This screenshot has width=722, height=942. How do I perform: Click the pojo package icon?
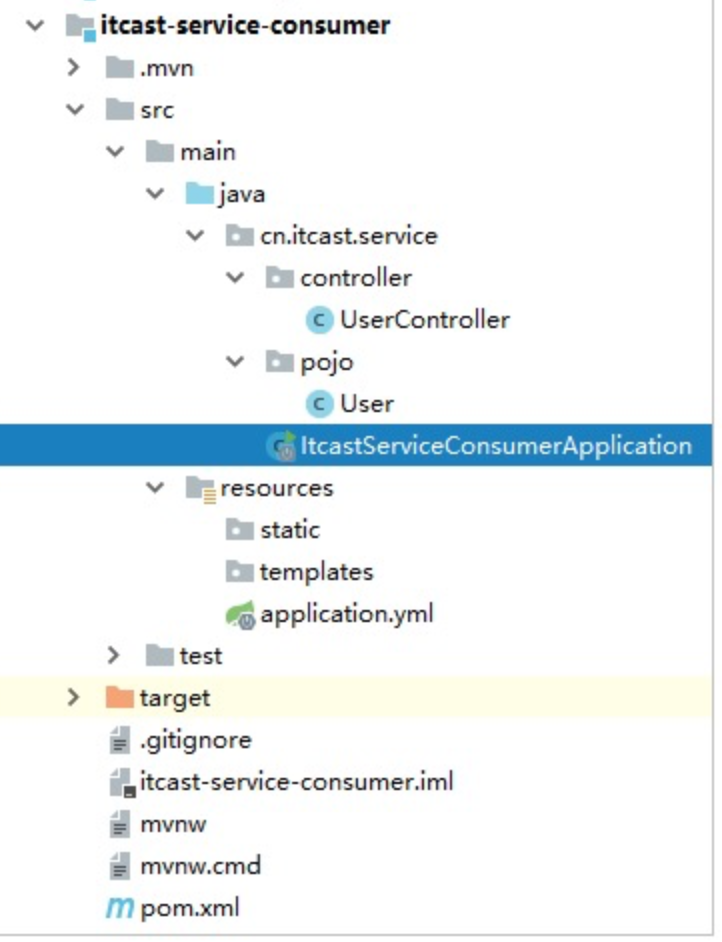point(280,362)
